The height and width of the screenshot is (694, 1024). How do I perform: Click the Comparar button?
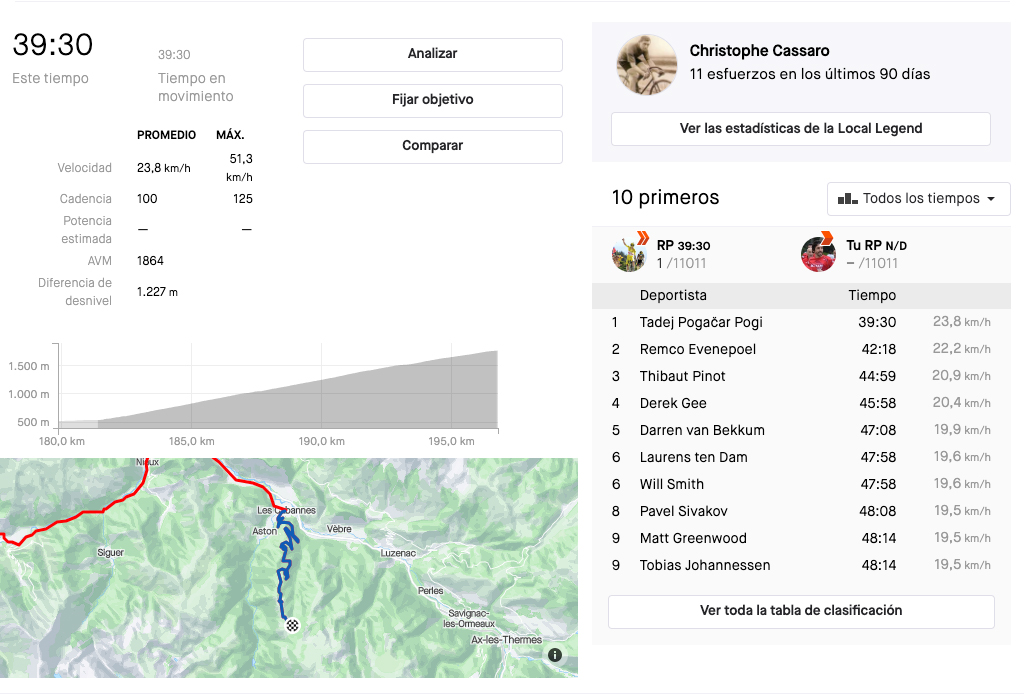click(432, 146)
